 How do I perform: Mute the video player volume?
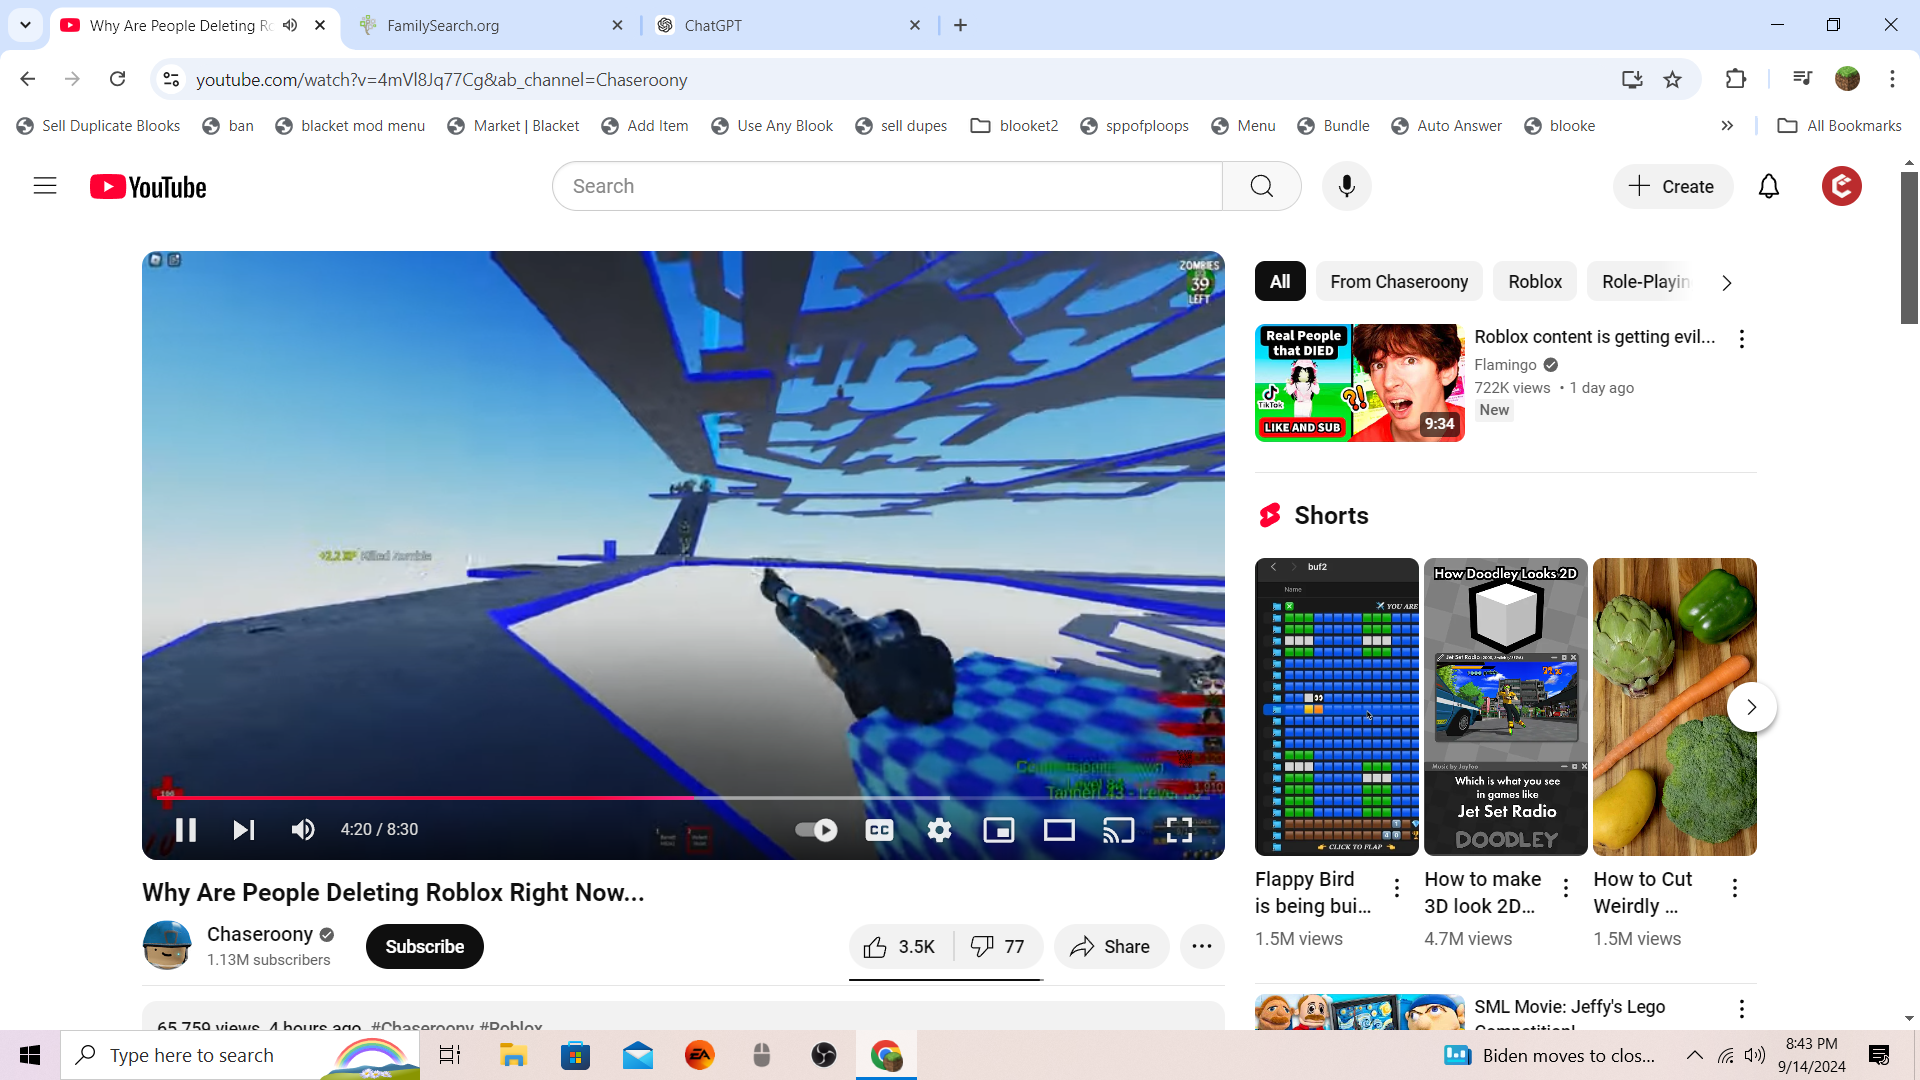[x=303, y=830]
